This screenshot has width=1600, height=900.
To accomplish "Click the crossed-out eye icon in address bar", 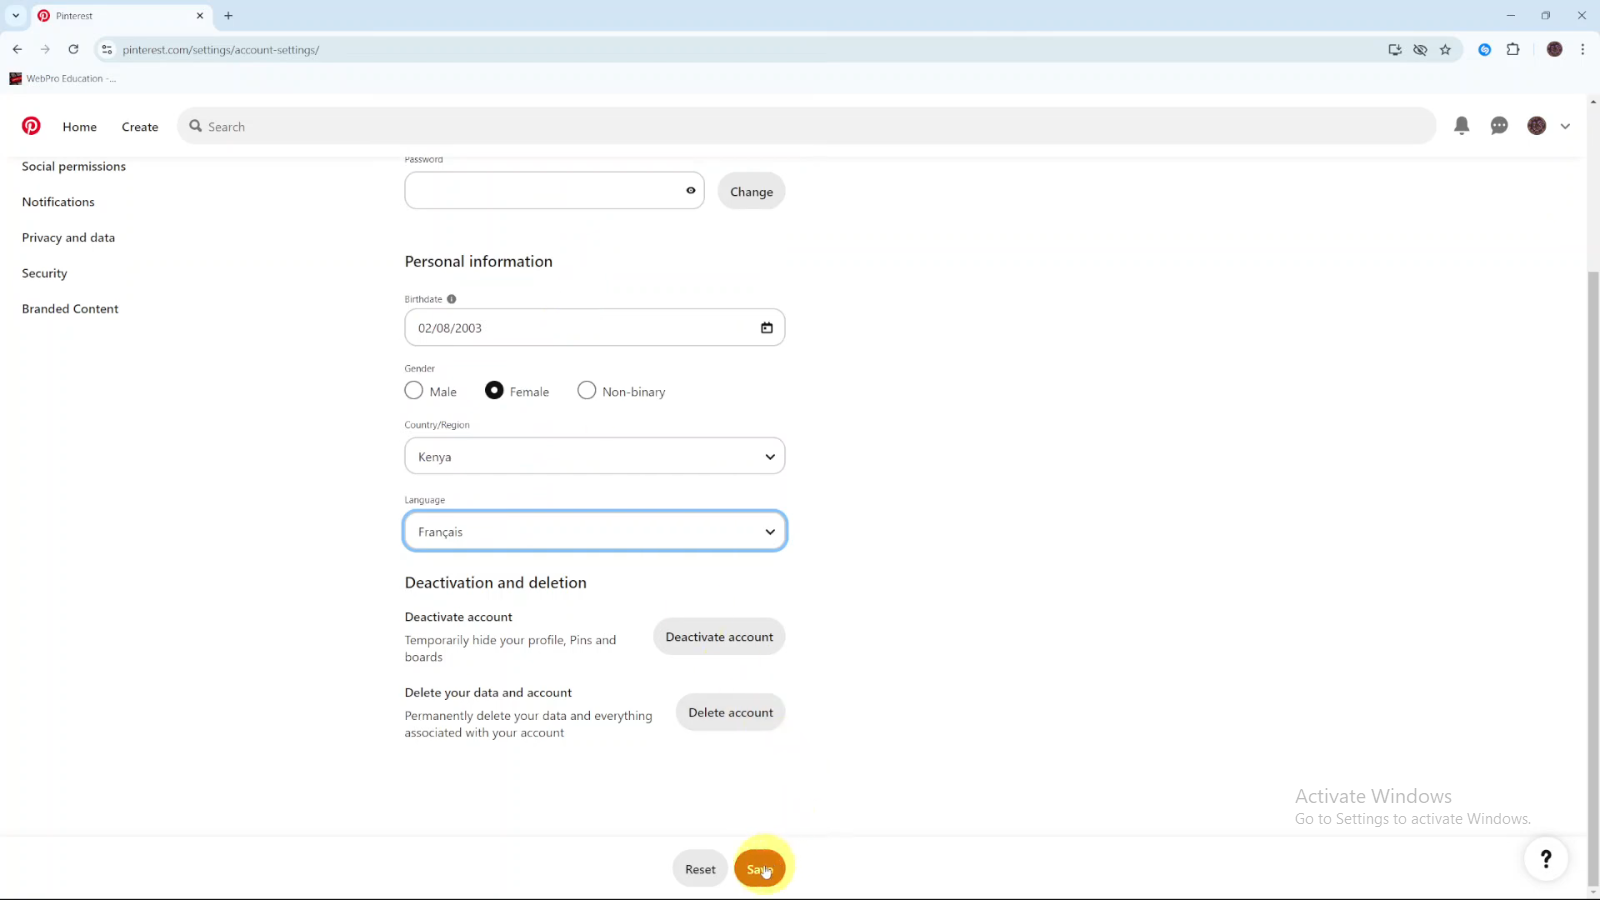I will (x=1420, y=49).
